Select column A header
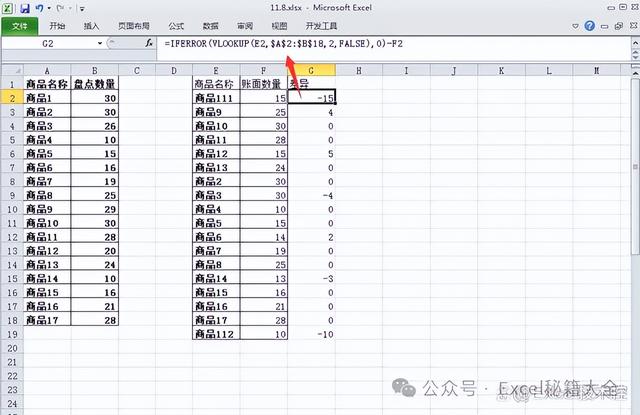The height and width of the screenshot is (415, 640). click(x=47, y=71)
